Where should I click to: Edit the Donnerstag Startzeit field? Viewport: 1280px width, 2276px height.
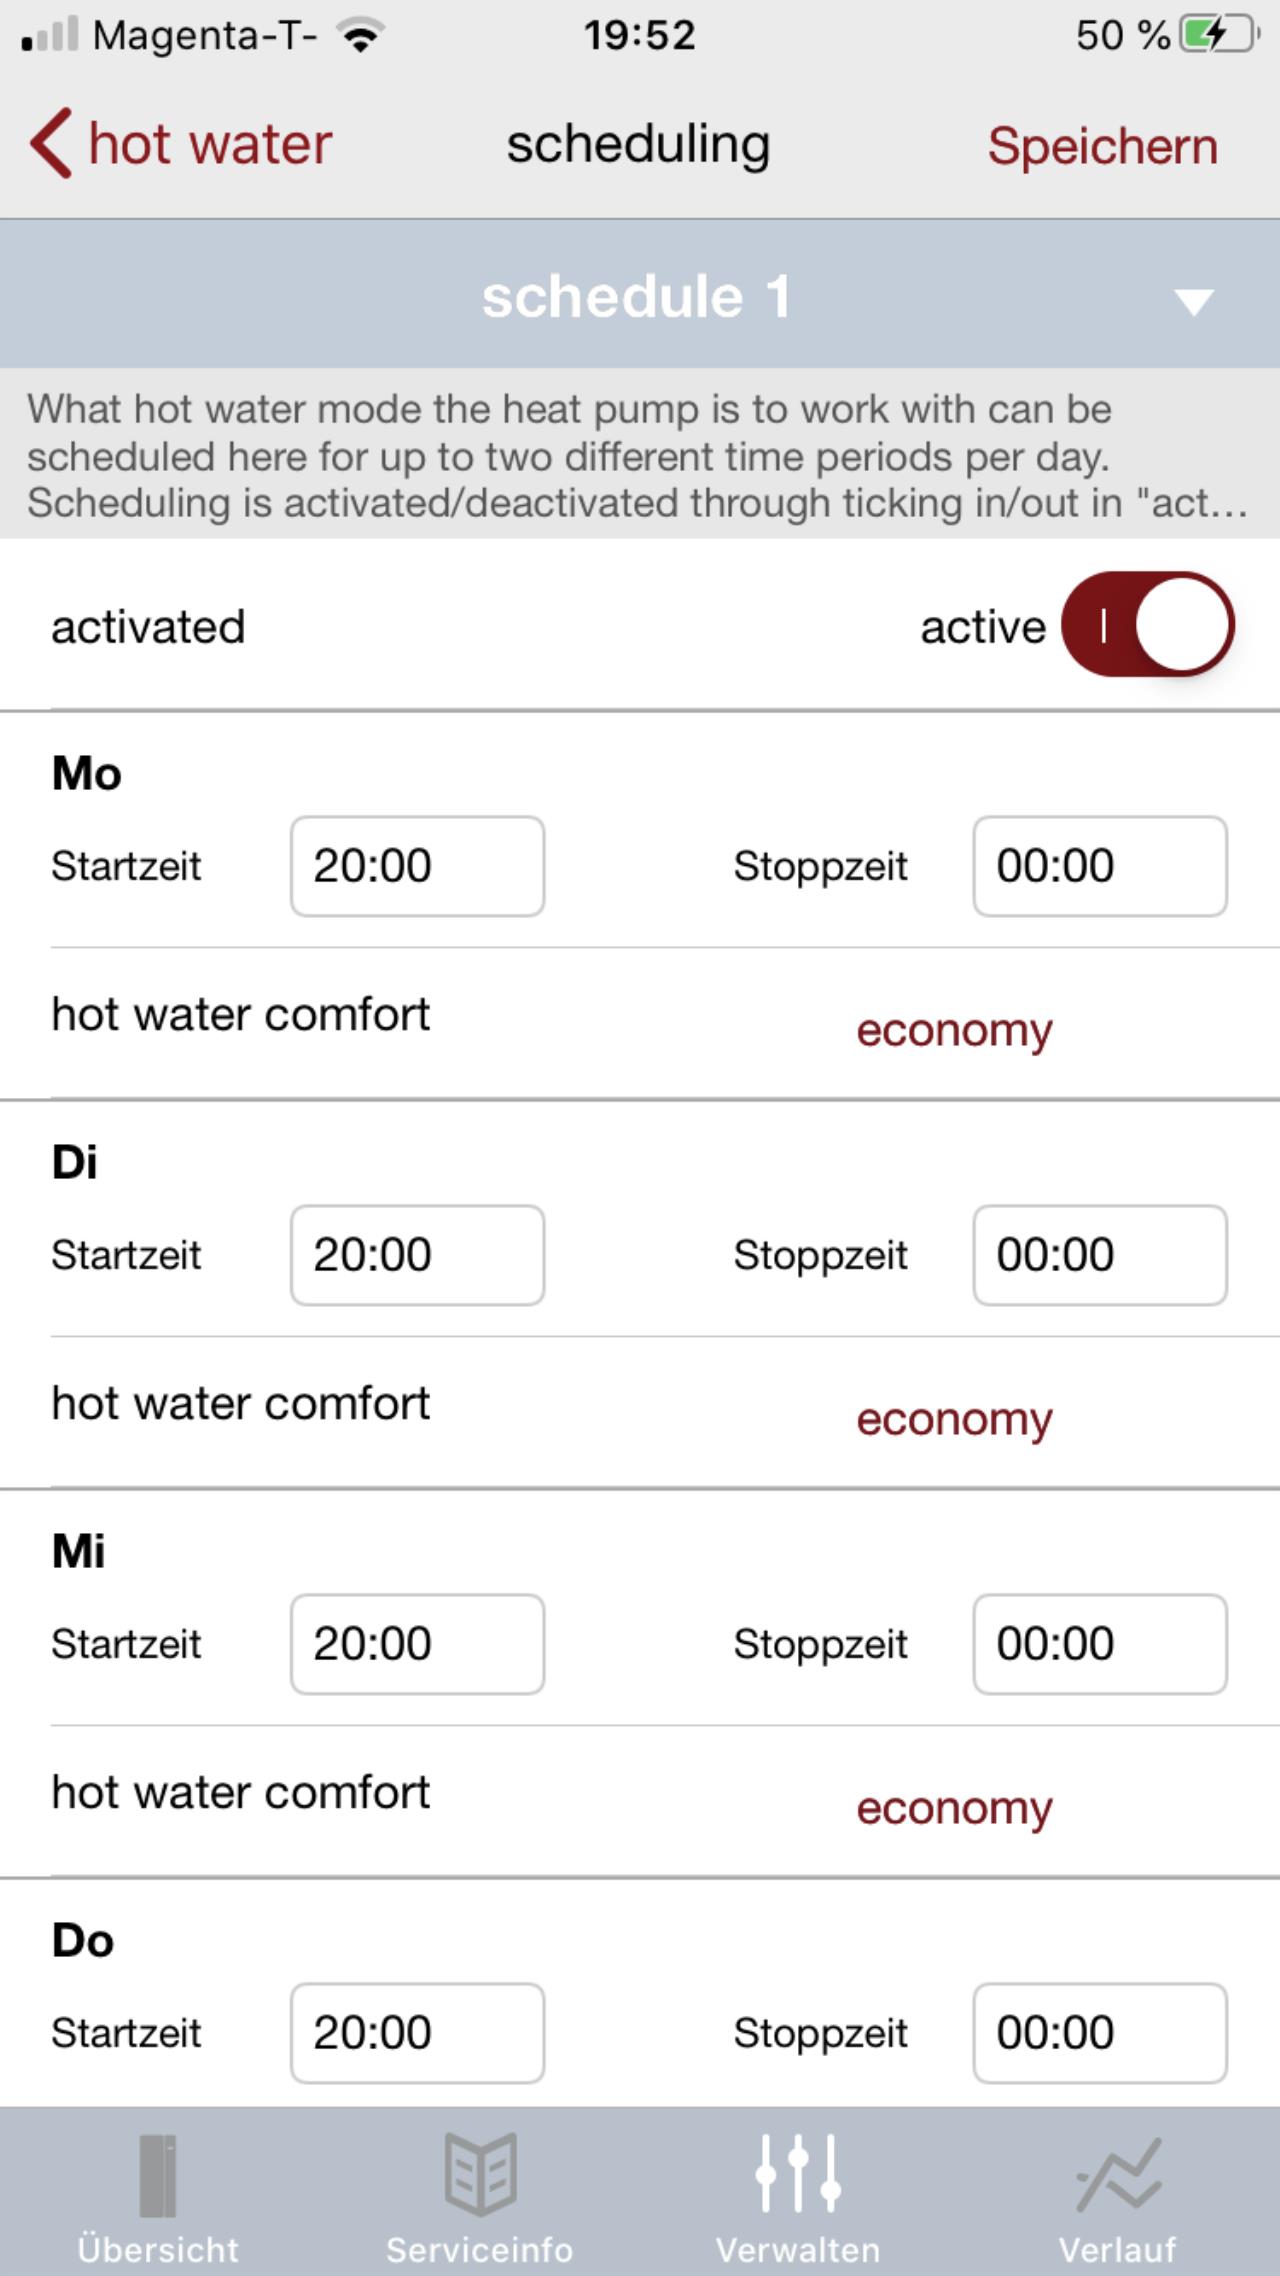coord(418,2033)
